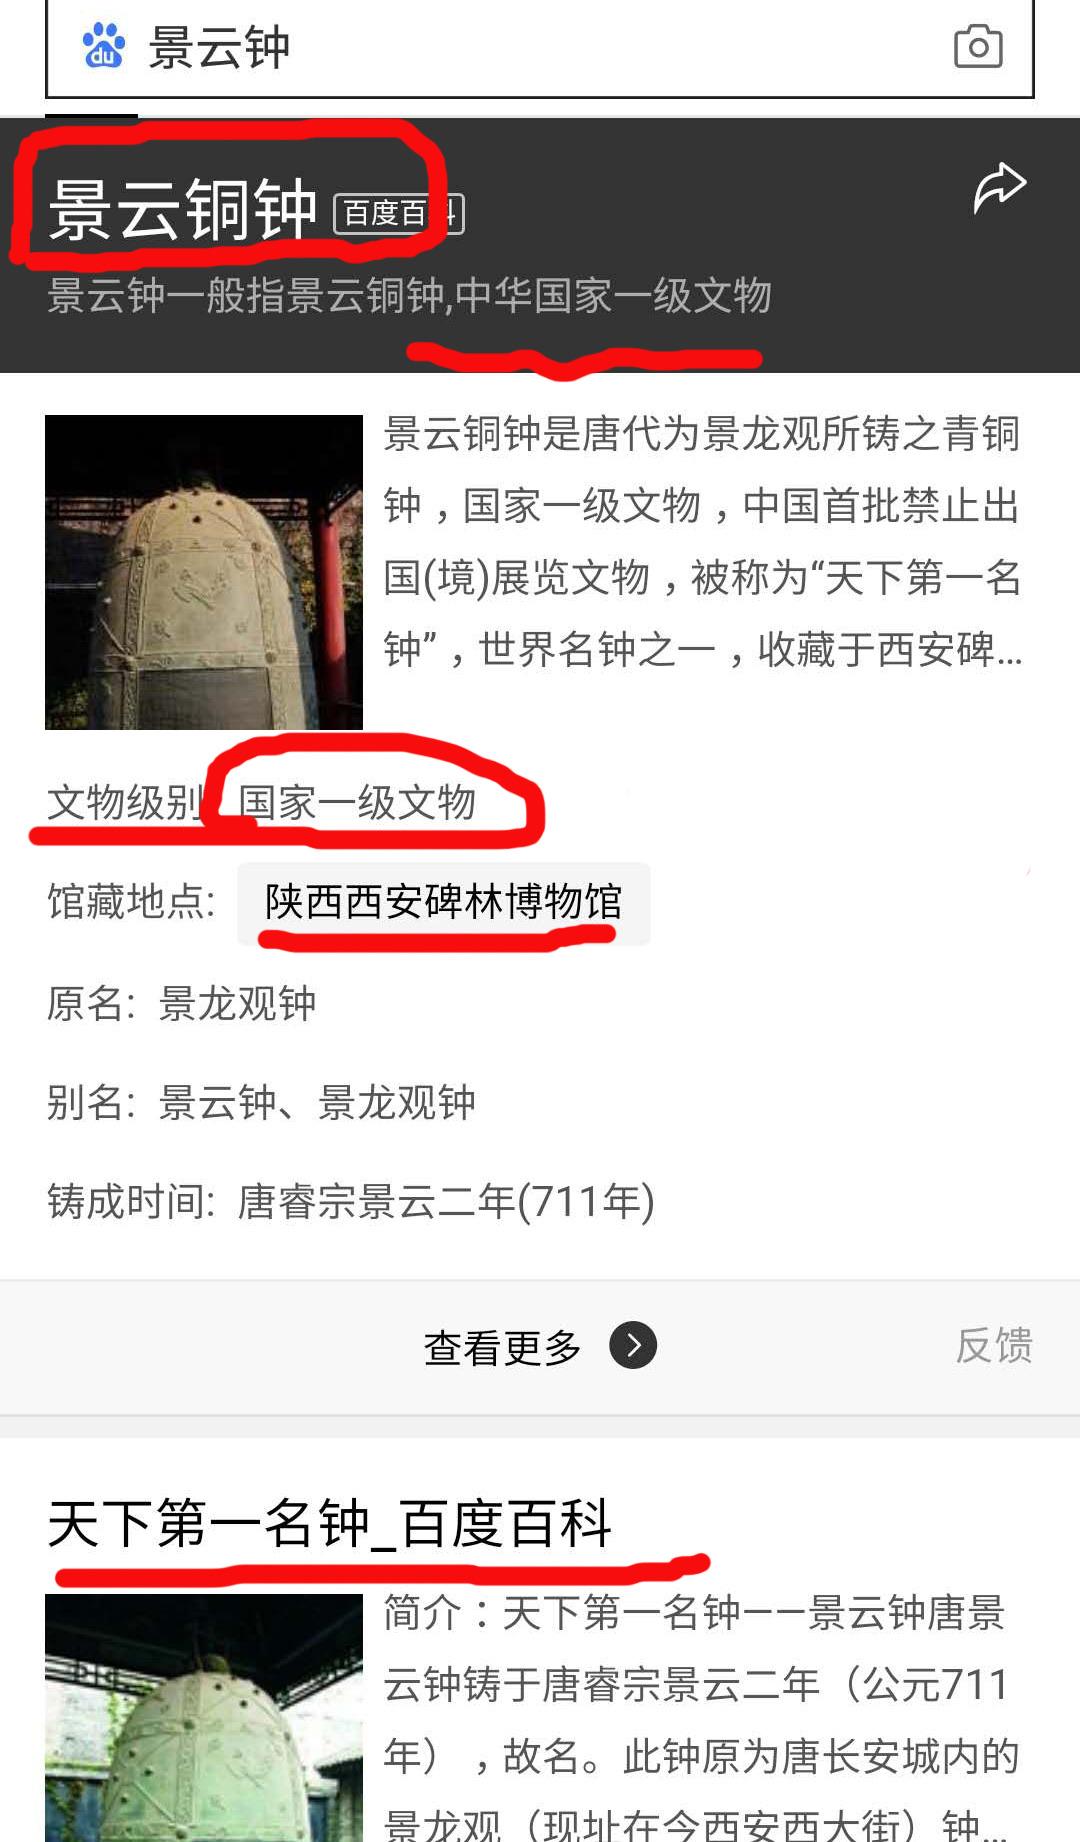The image size is (1080, 1842).
Task: Tap the Baidu paw logo icon
Action: (103, 46)
